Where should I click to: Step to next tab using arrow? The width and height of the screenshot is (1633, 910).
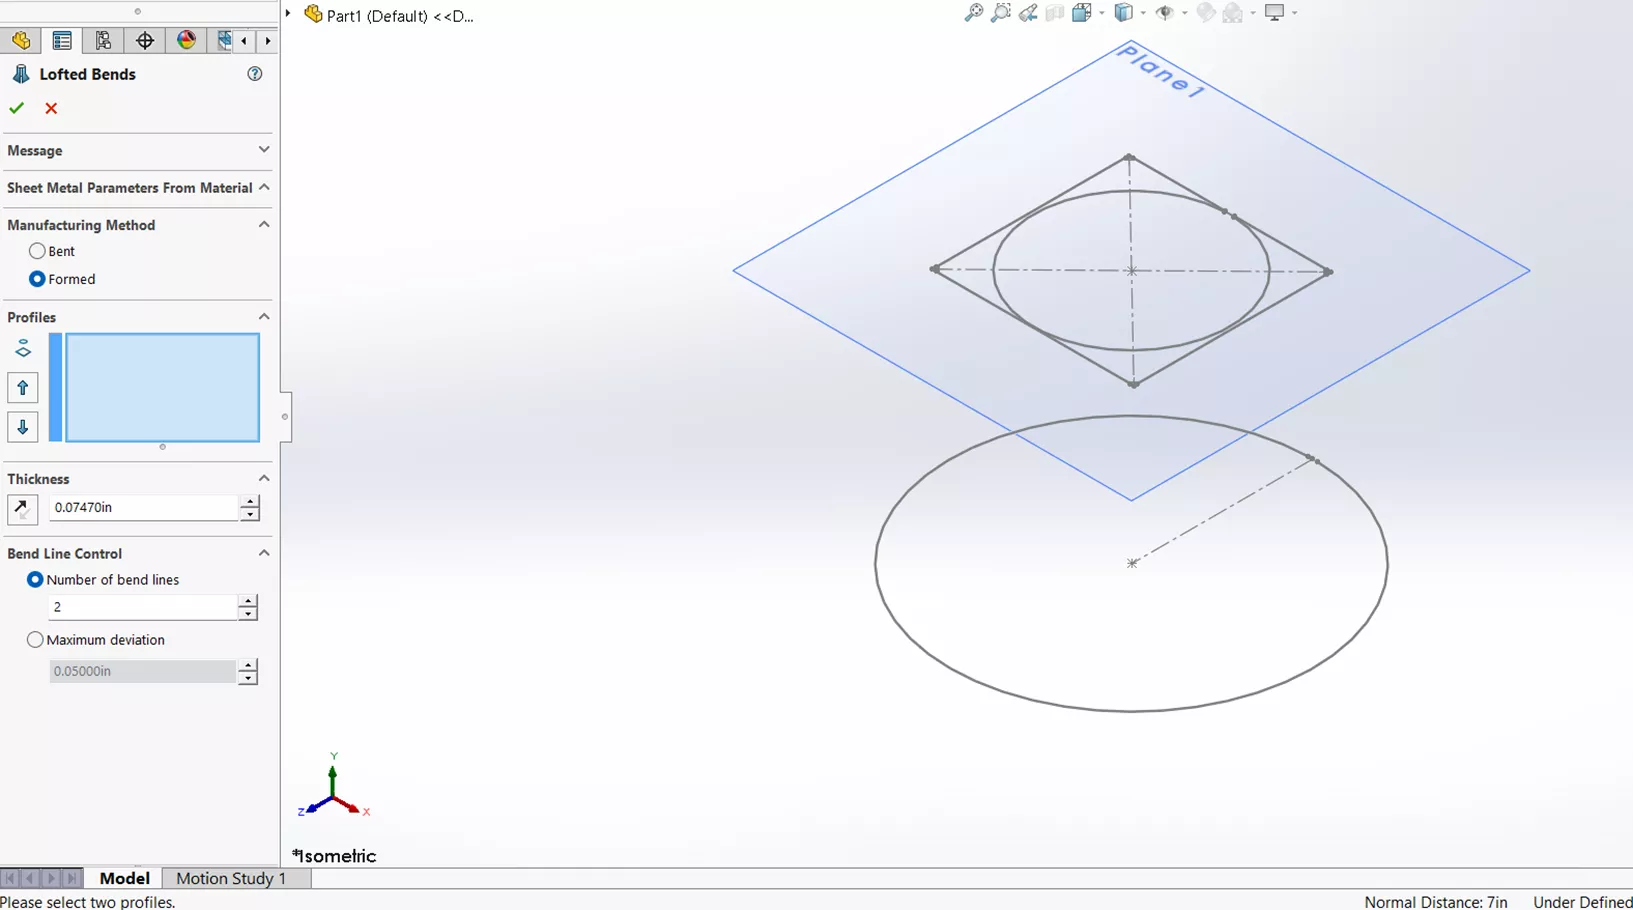[x=51, y=879]
